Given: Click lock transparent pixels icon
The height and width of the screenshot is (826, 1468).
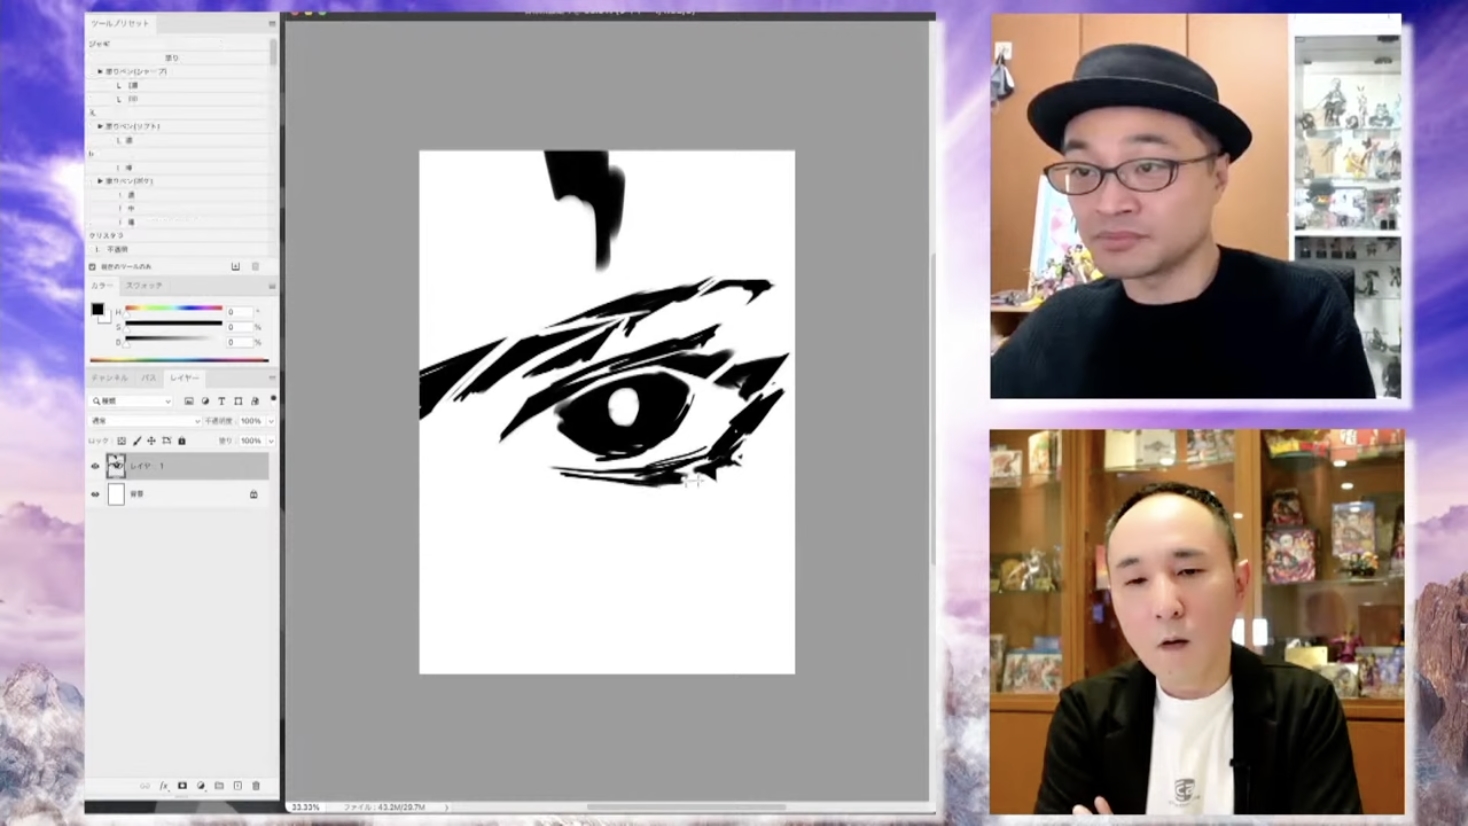Looking at the screenshot, I should pyautogui.click(x=121, y=441).
